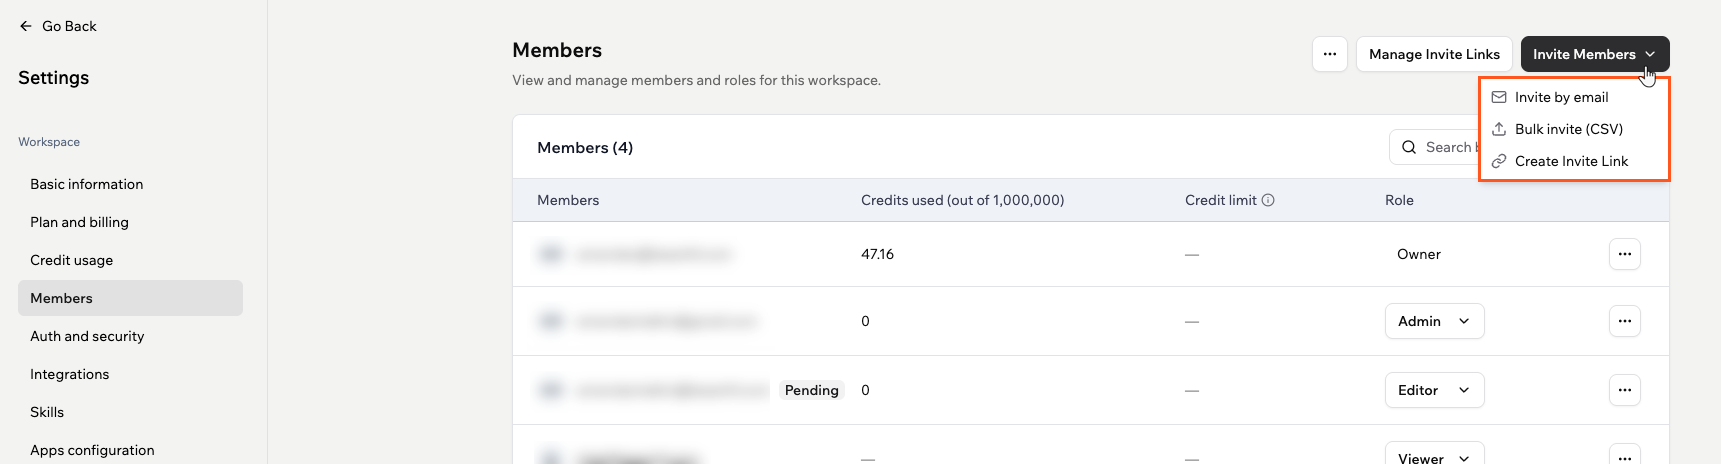Click the Pending status badge
Viewport: 1721px width, 464px height.
[x=812, y=390]
